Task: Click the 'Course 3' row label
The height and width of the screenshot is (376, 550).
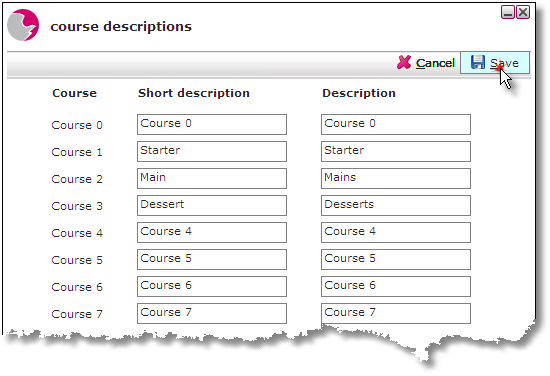Action: click(77, 206)
